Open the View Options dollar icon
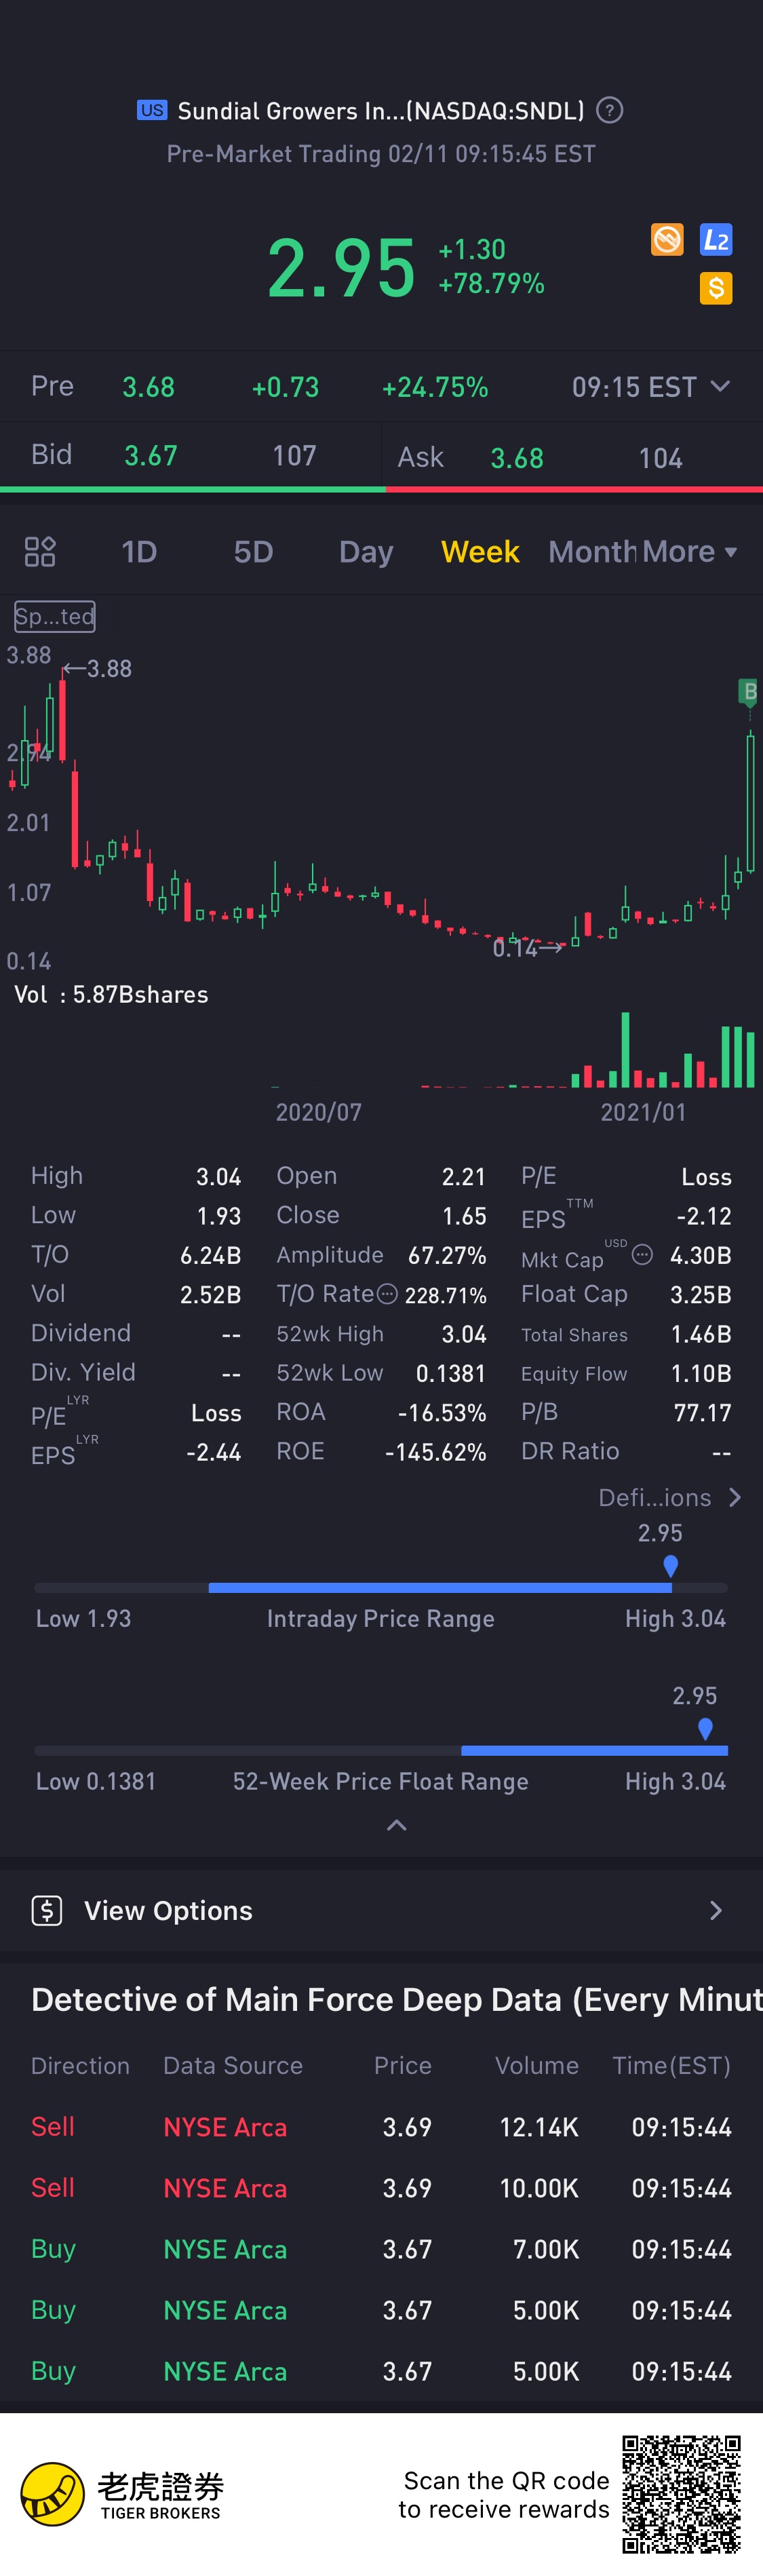Viewport: 763px width, 2576px height. pos(47,1910)
